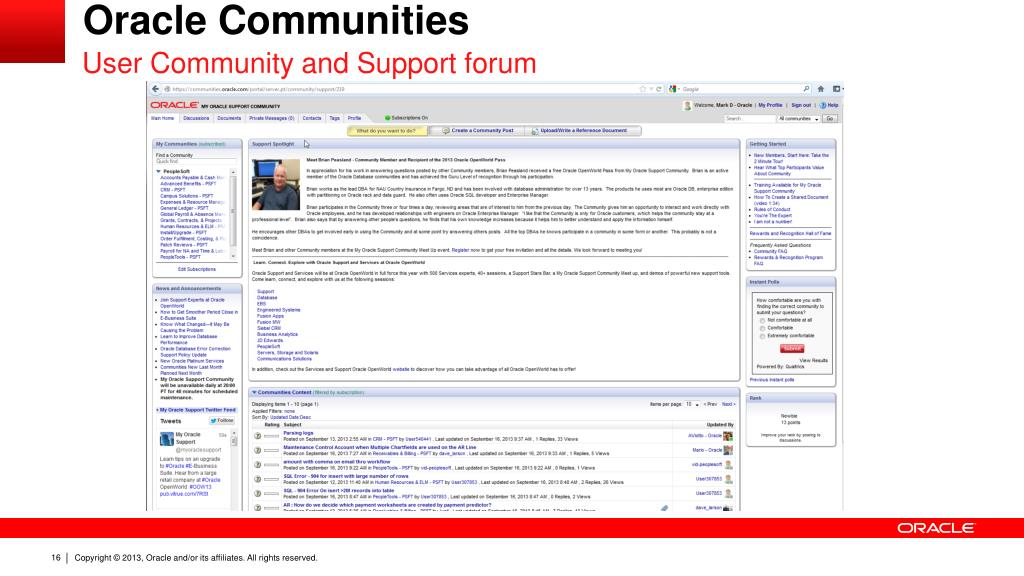
Task: Open the Community FAQ link
Action: (771, 251)
